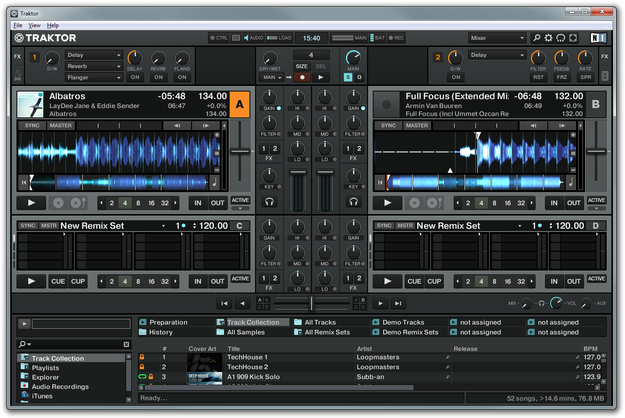625x418 pixels.
Task: Clear the browser search field with X
Action: tap(126, 344)
